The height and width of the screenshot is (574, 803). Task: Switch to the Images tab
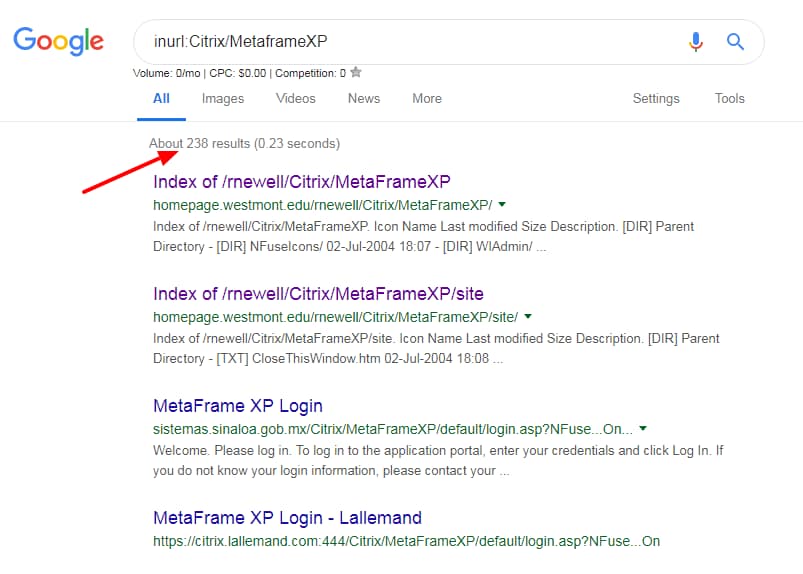223,98
